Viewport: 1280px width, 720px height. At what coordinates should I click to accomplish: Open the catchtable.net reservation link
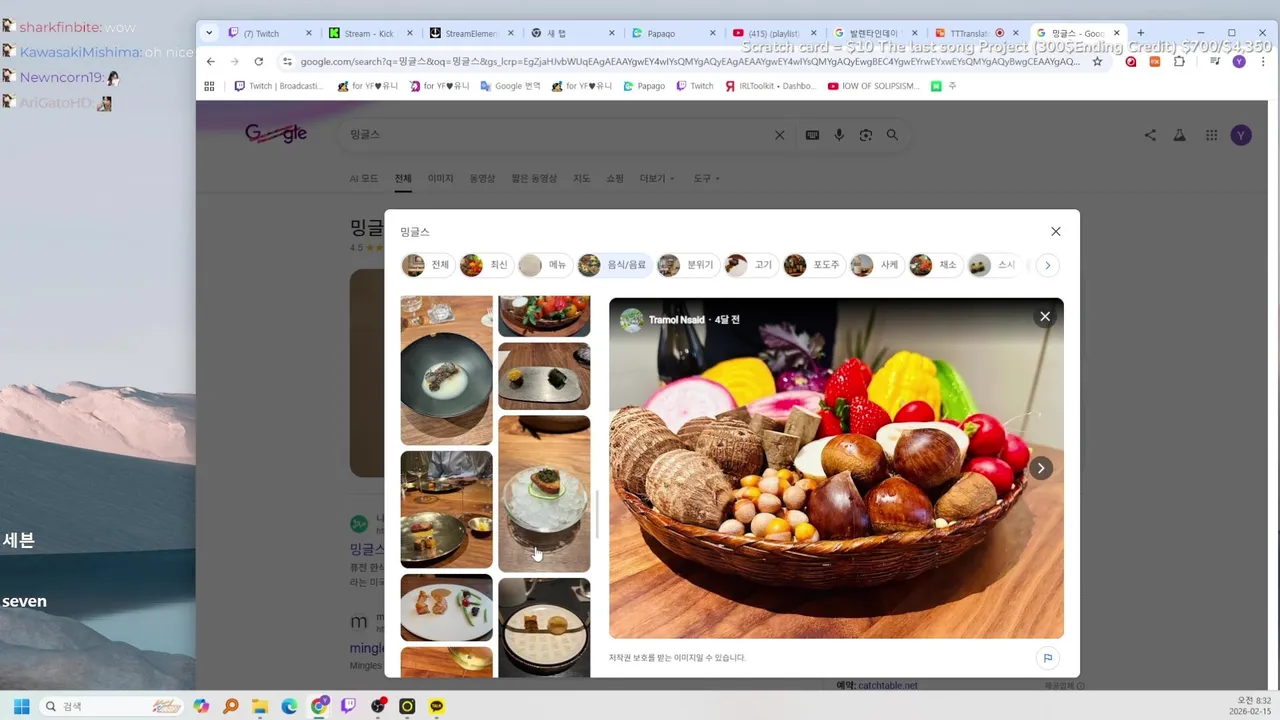(x=888, y=685)
